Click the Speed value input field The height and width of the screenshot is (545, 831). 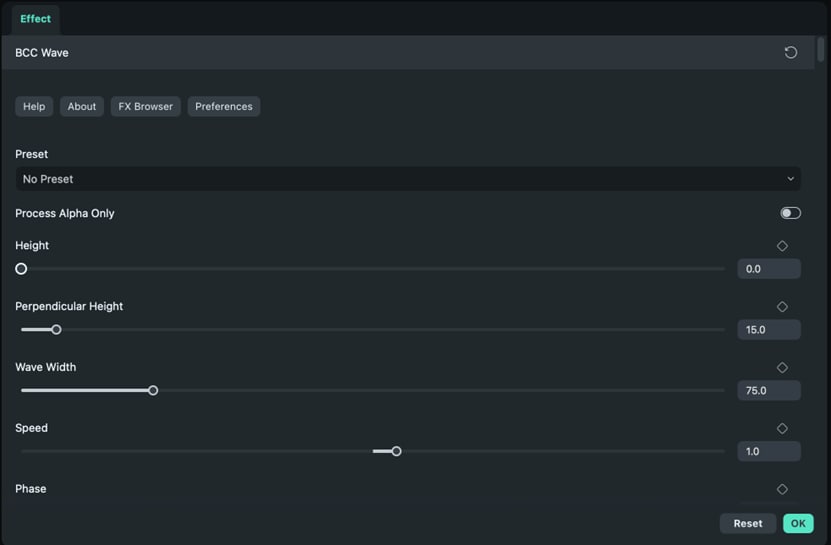[x=768, y=452]
